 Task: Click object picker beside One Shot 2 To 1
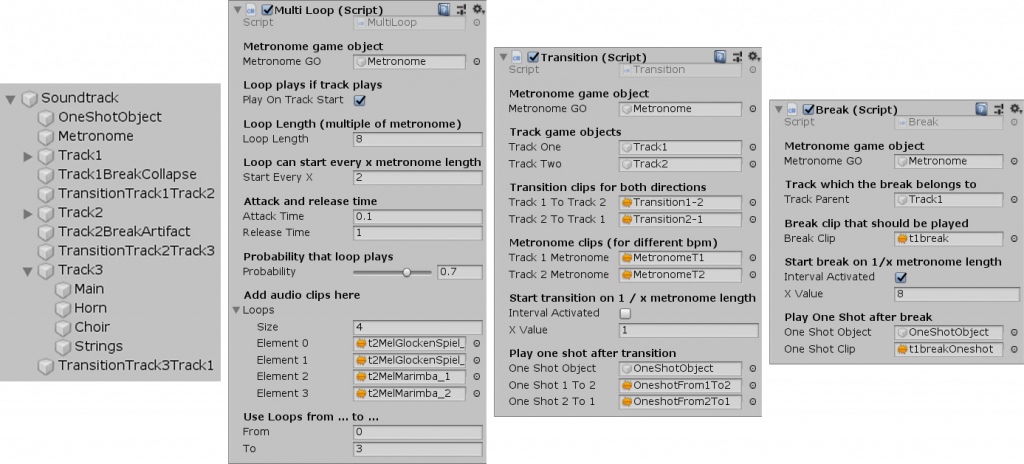click(752, 402)
